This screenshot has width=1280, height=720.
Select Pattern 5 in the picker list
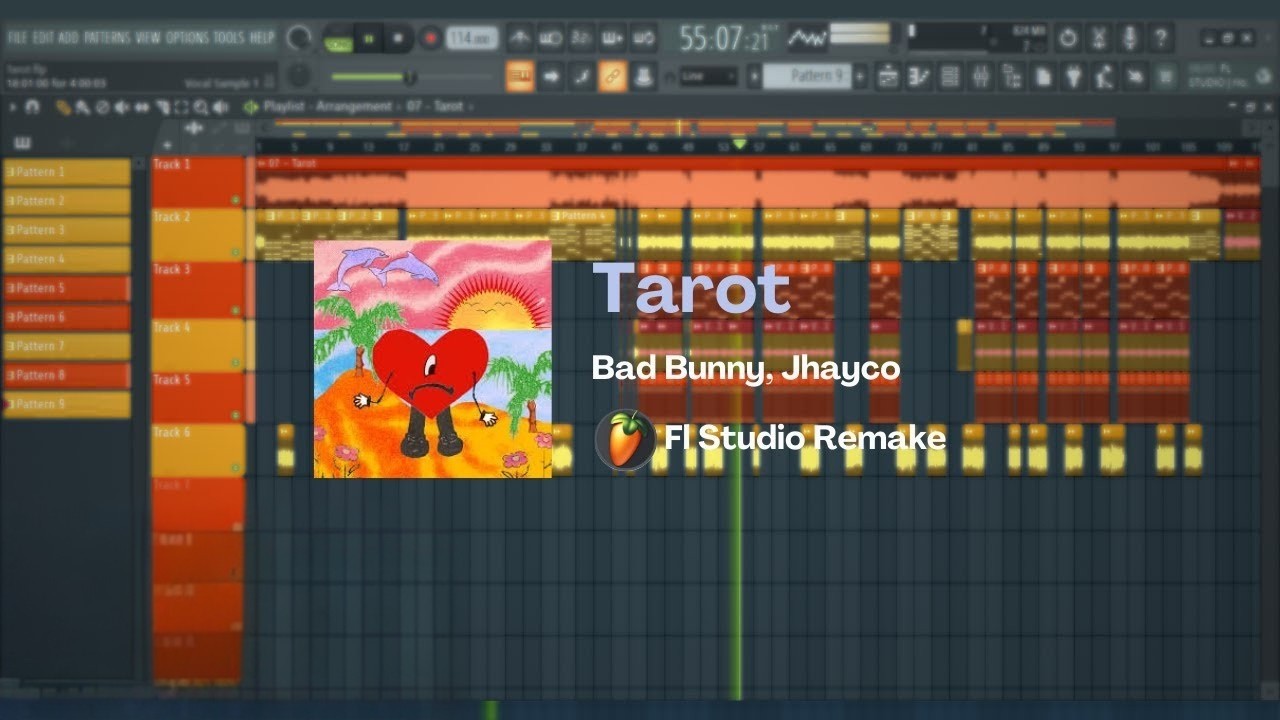[x=67, y=288]
